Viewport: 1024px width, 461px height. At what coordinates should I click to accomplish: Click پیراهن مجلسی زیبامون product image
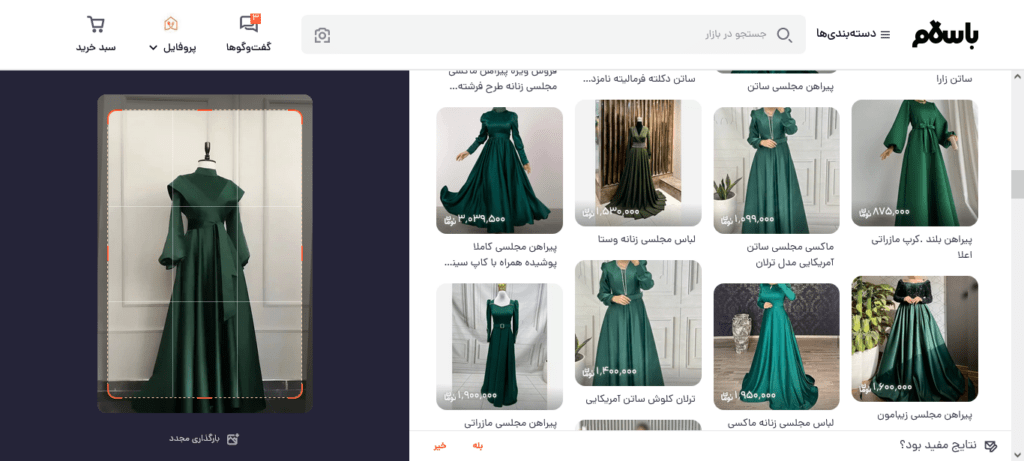pyautogui.click(x=914, y=338)
